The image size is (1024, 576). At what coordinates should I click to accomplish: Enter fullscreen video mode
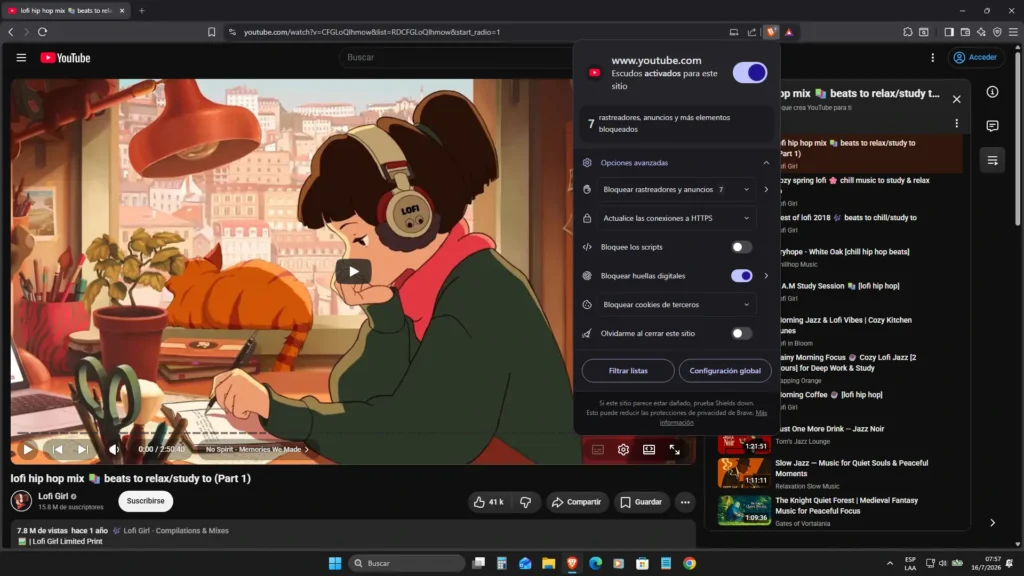point(674,449)
